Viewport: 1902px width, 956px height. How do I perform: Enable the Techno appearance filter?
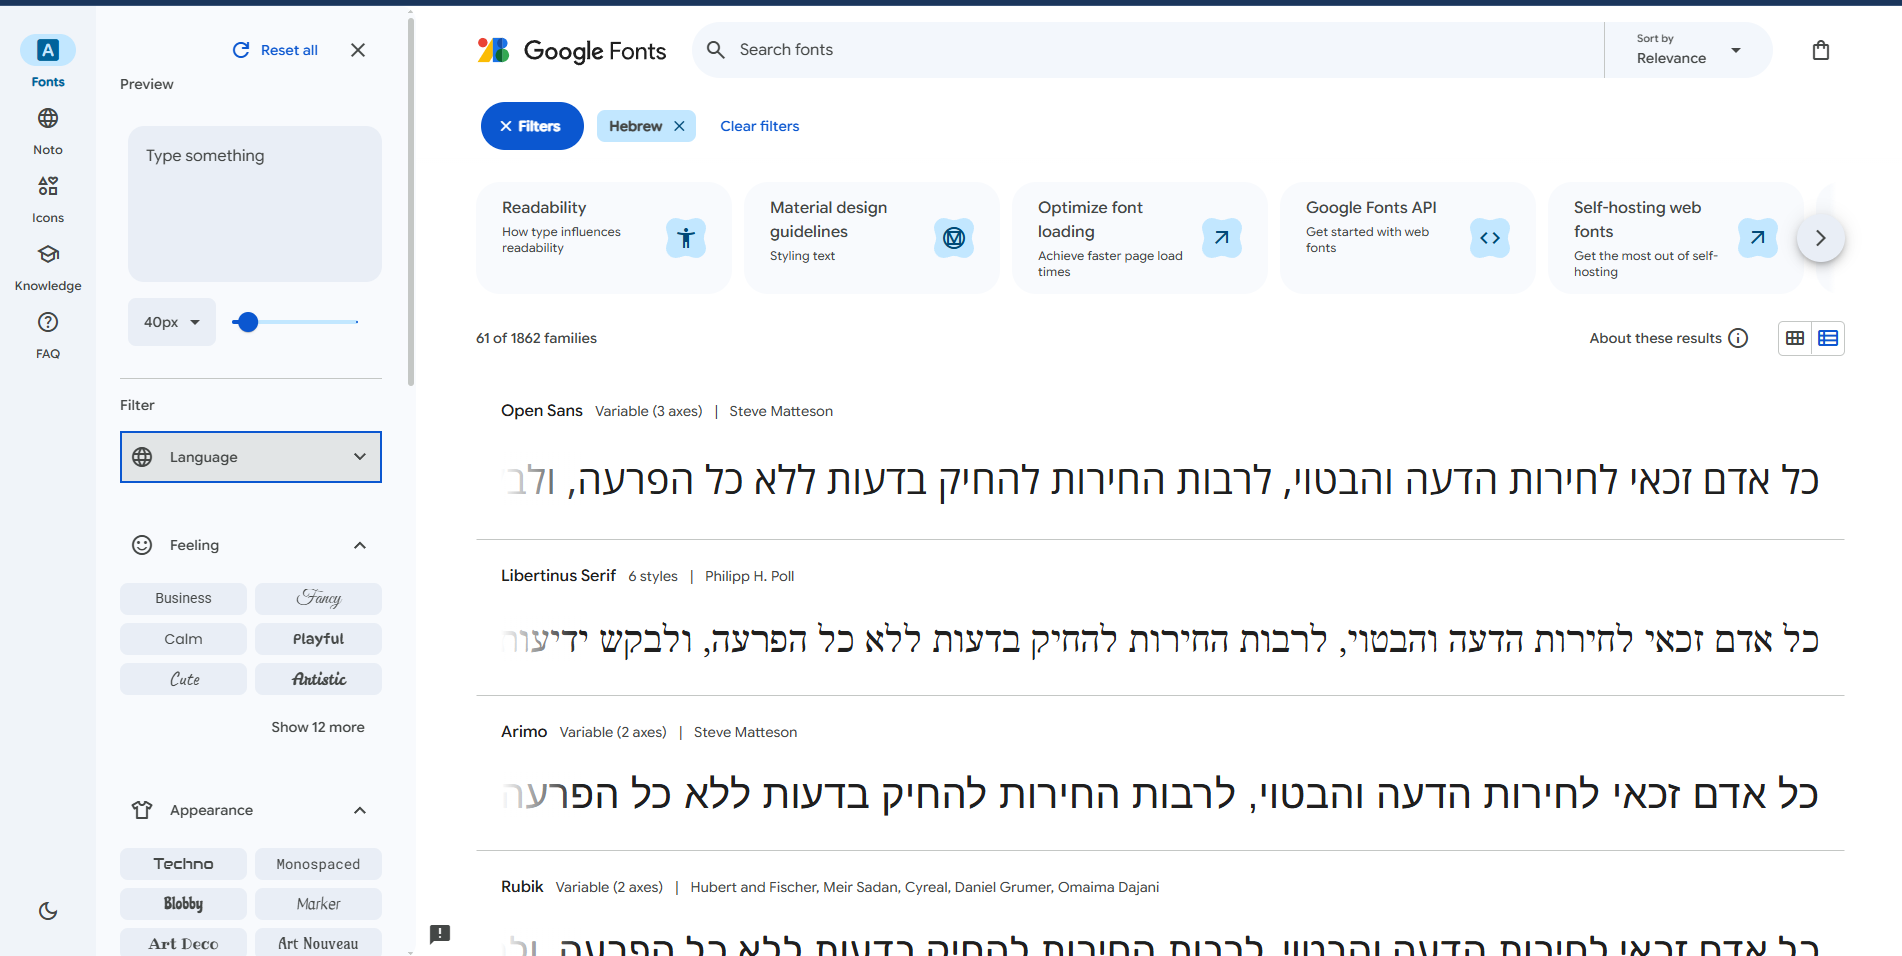pos(183,863)
